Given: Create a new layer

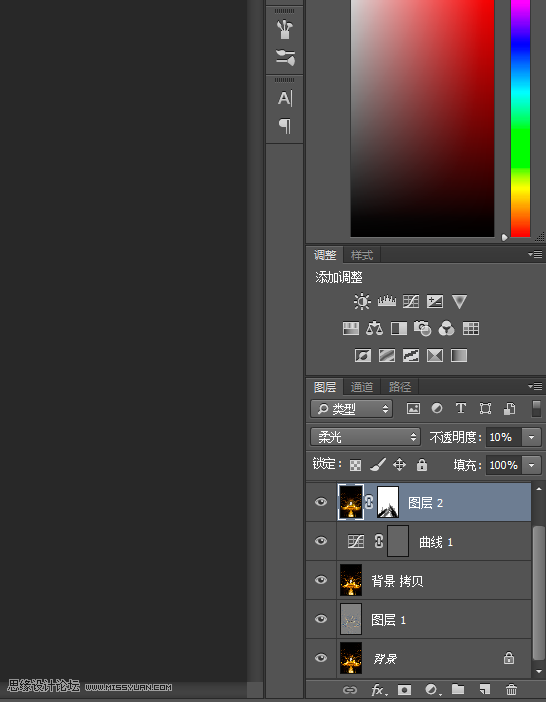Looking at the screenshot, I should pos(485,689).
